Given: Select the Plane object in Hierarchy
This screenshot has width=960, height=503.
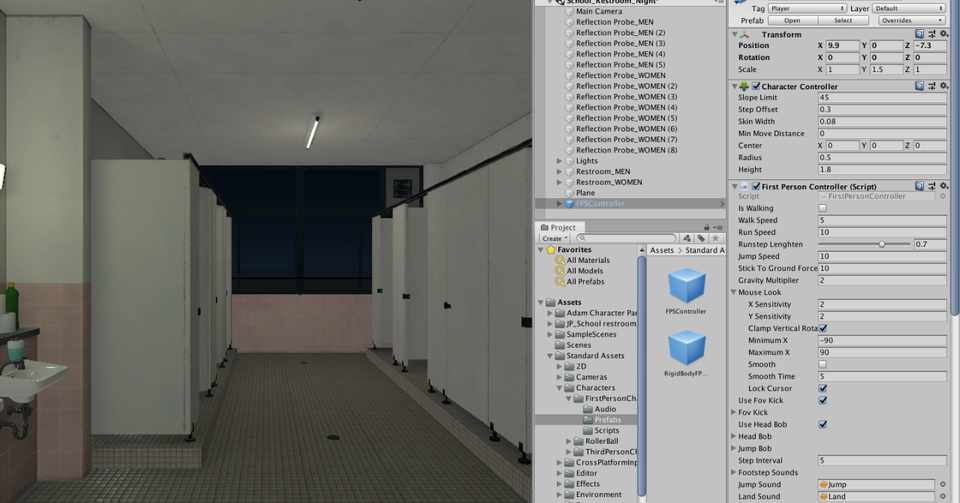Looking at the screenshot, I should (x=585, y=193).
